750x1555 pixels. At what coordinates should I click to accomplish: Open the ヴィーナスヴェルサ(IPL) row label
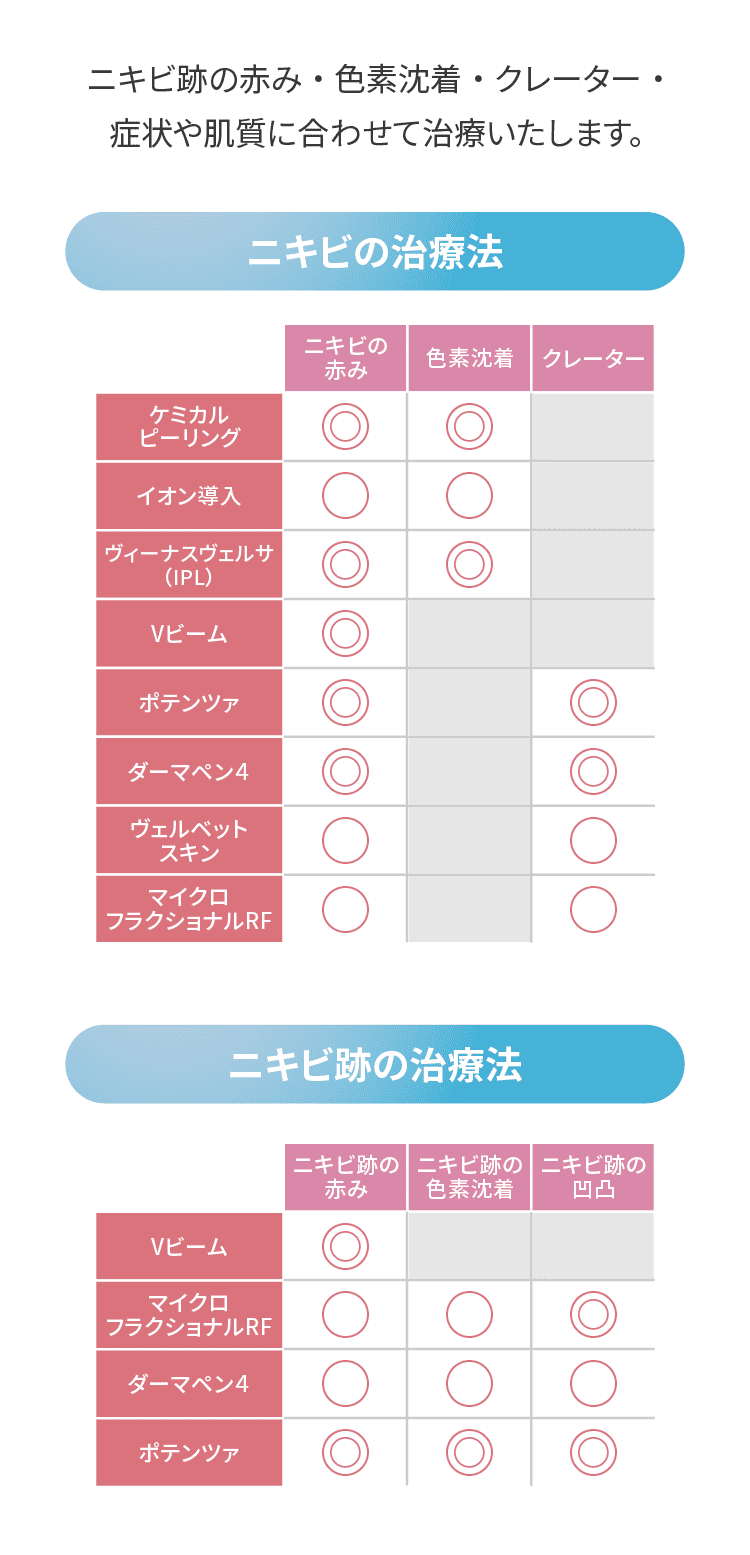[x=189, y=565]
